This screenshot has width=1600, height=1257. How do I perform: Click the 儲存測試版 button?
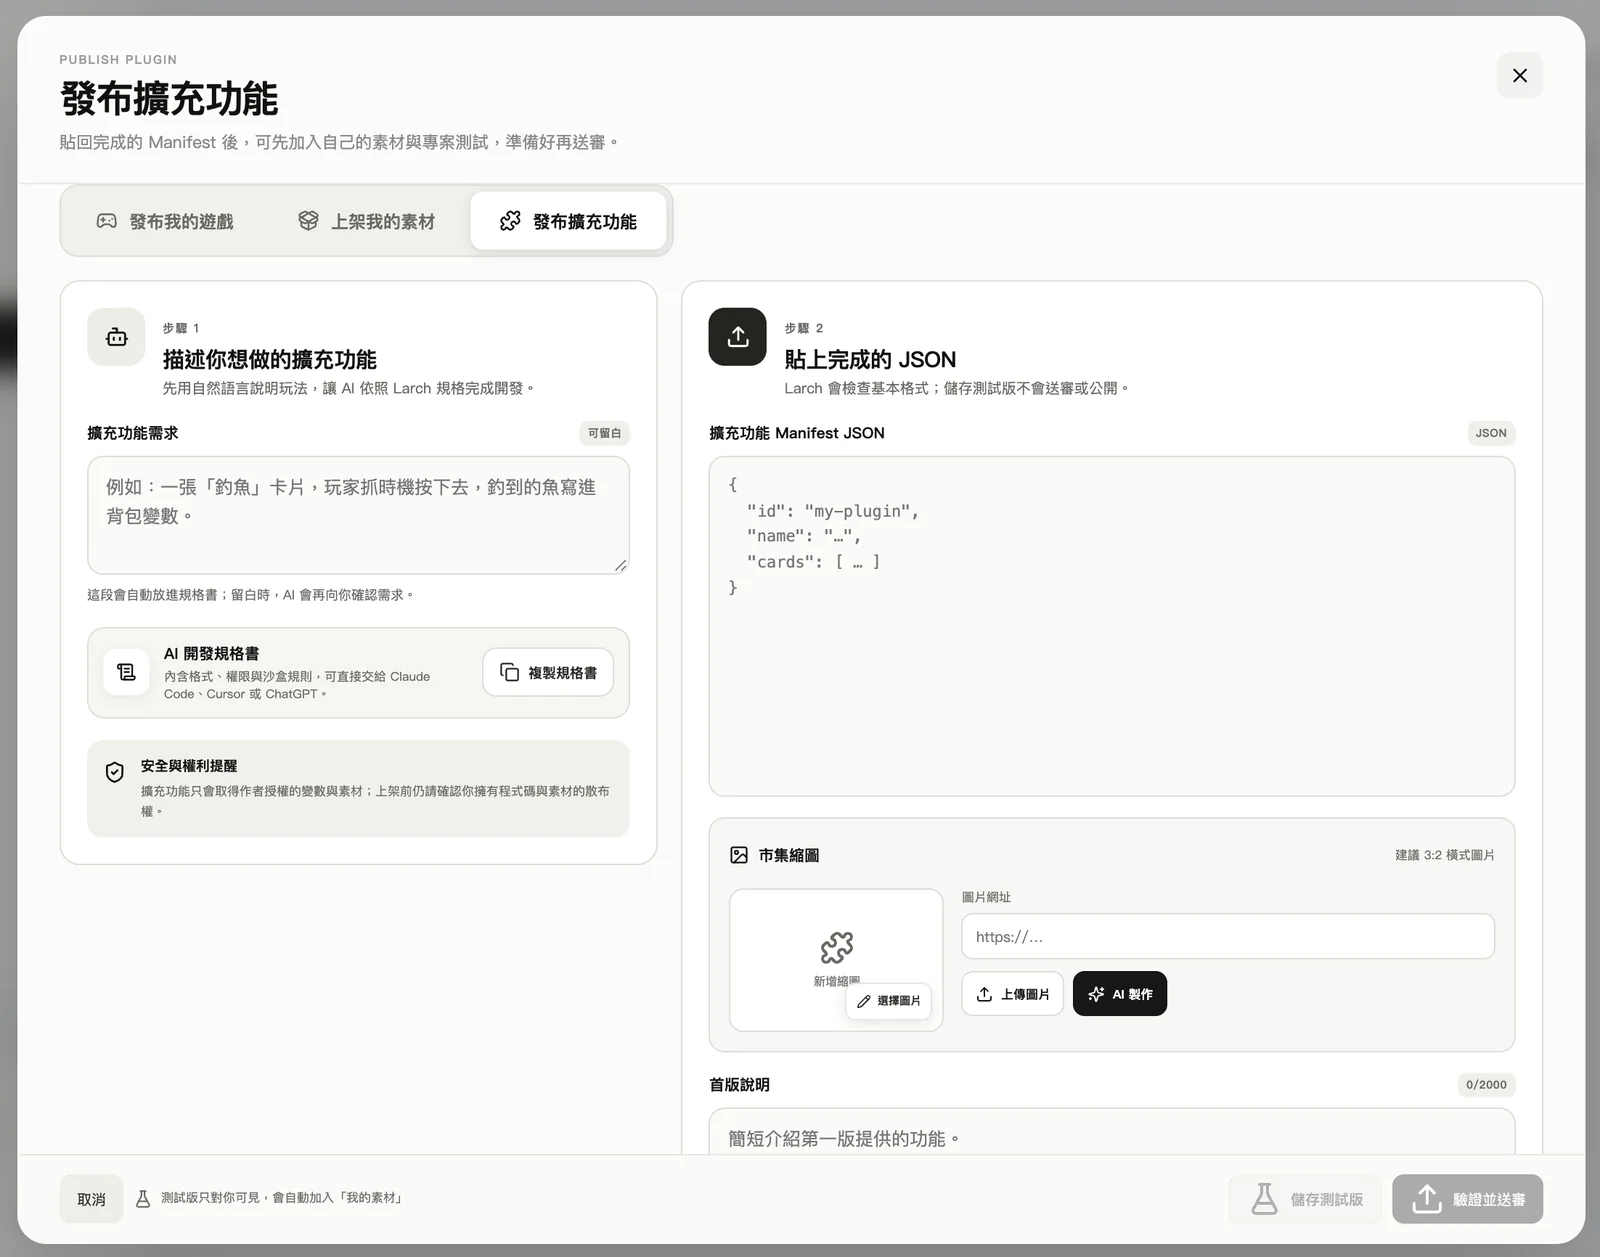point(1305,1199)
